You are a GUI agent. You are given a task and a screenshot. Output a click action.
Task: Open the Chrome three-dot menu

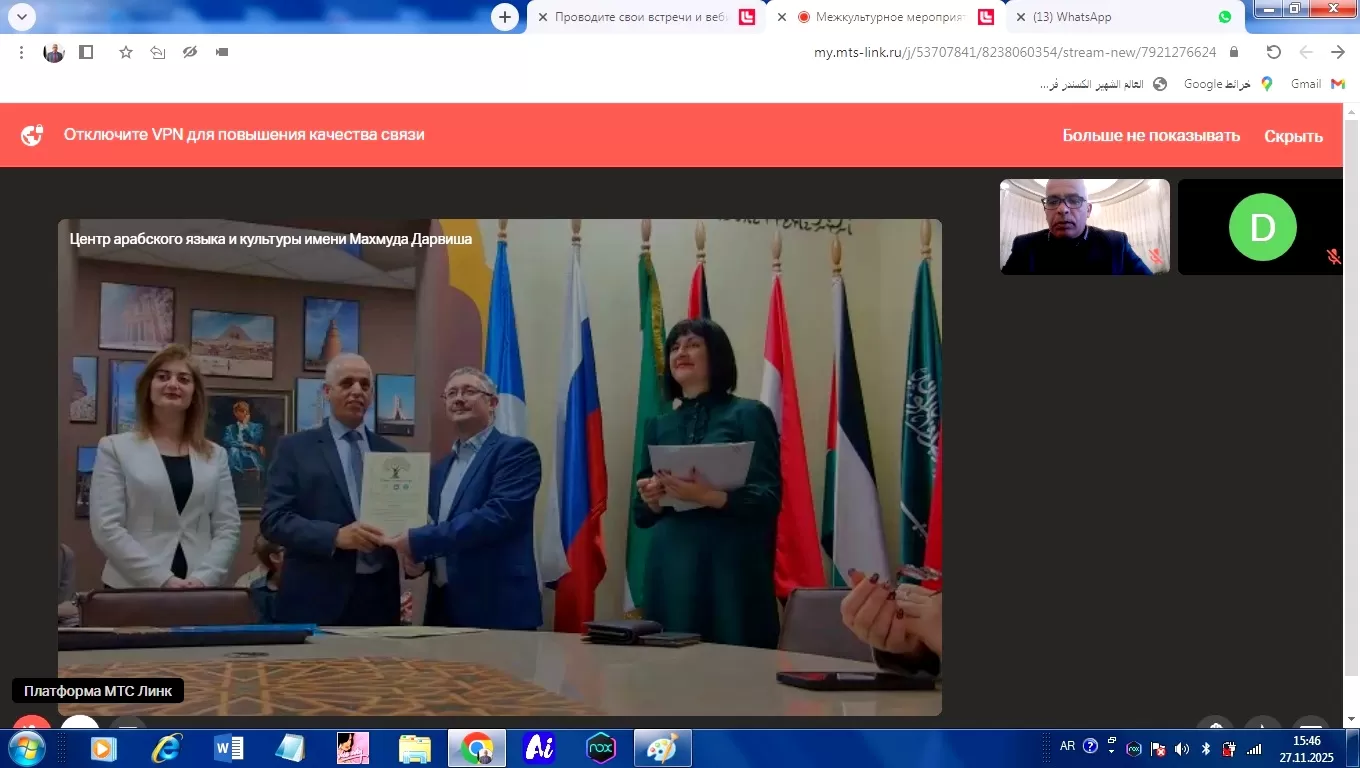(21, 52)
